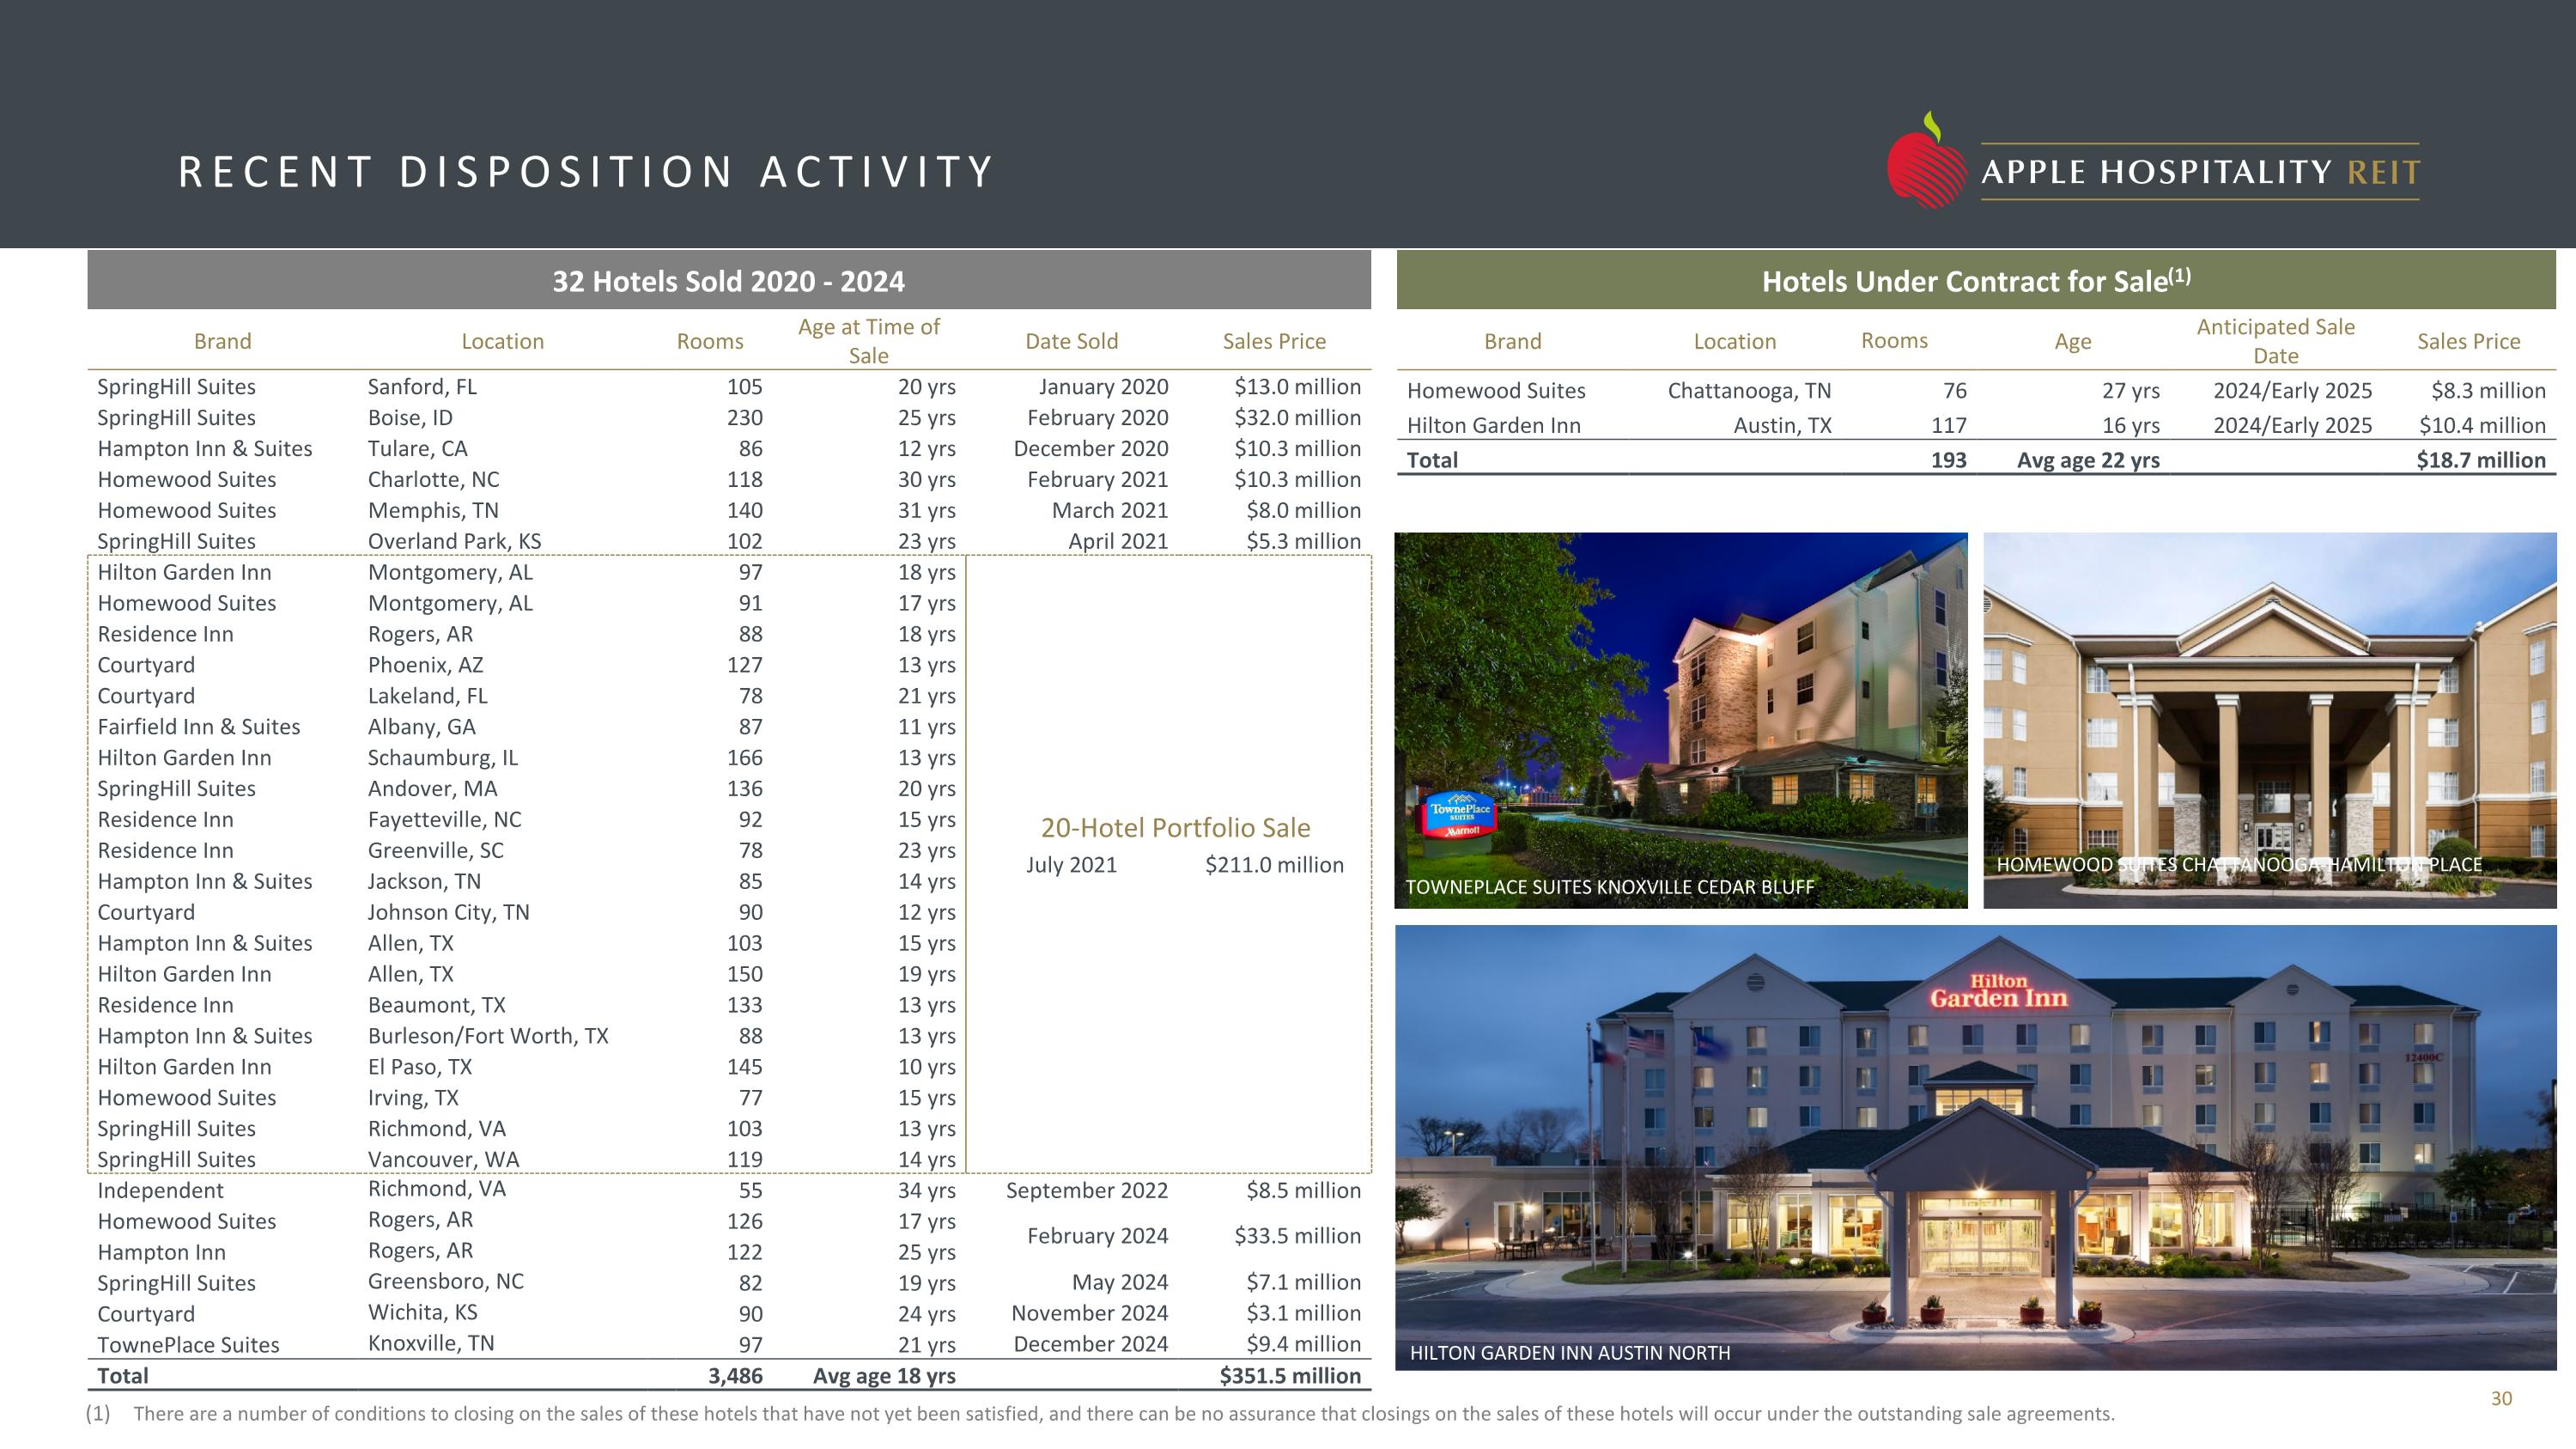The height and width of the screenshot is (1449, 2576).
Task: Click the $211.0 million portfolio price
Action: (x=1273, y=865)
